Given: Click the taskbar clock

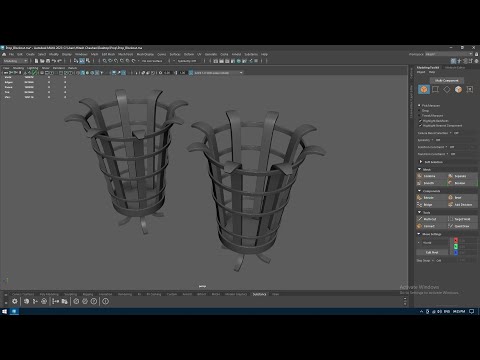Looking at the screenshot, I should point(459,311).
